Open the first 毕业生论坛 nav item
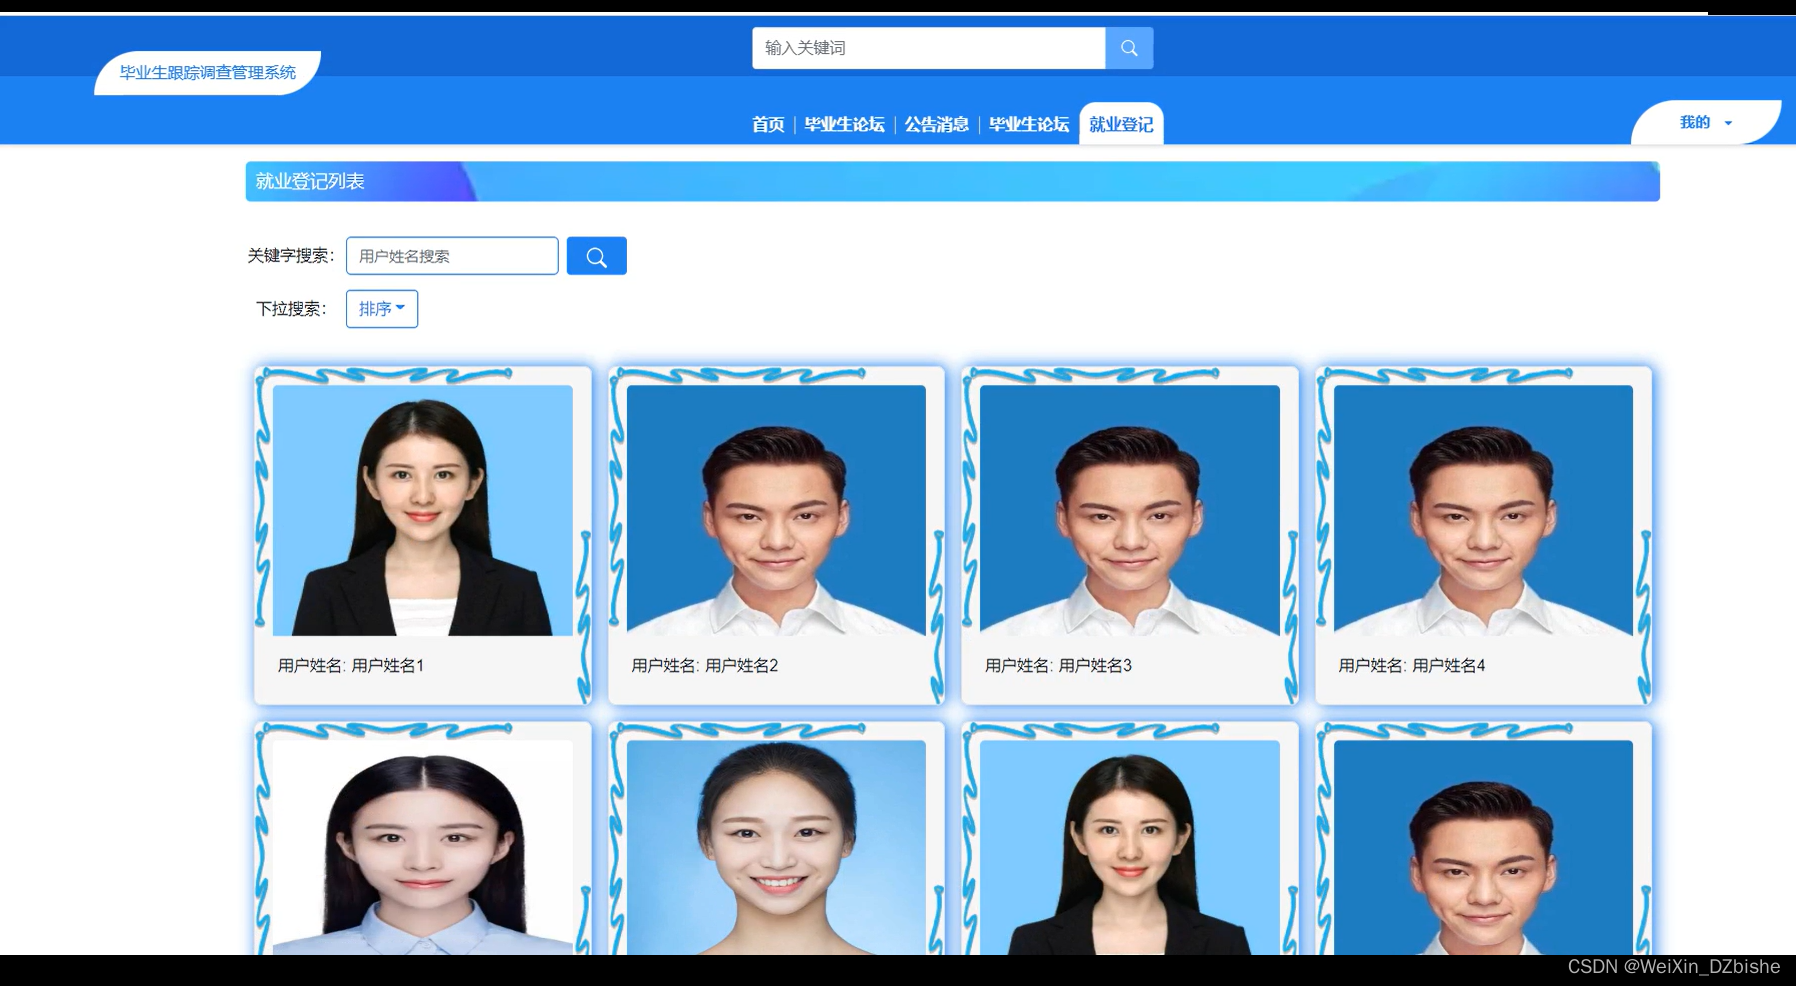The image size is (1796, 986). [845, 124]
